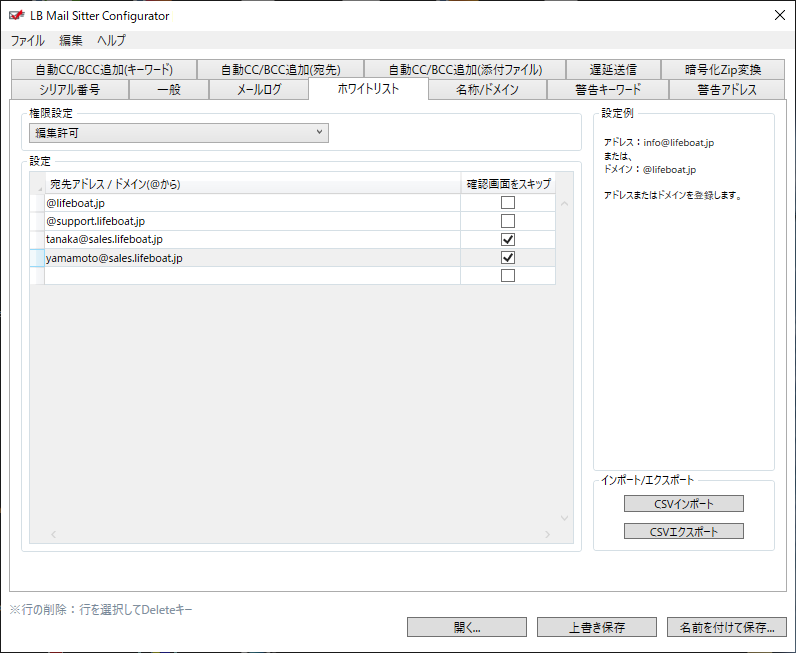
Task: Click the 上書き保存 button
Action: point(597,627)
